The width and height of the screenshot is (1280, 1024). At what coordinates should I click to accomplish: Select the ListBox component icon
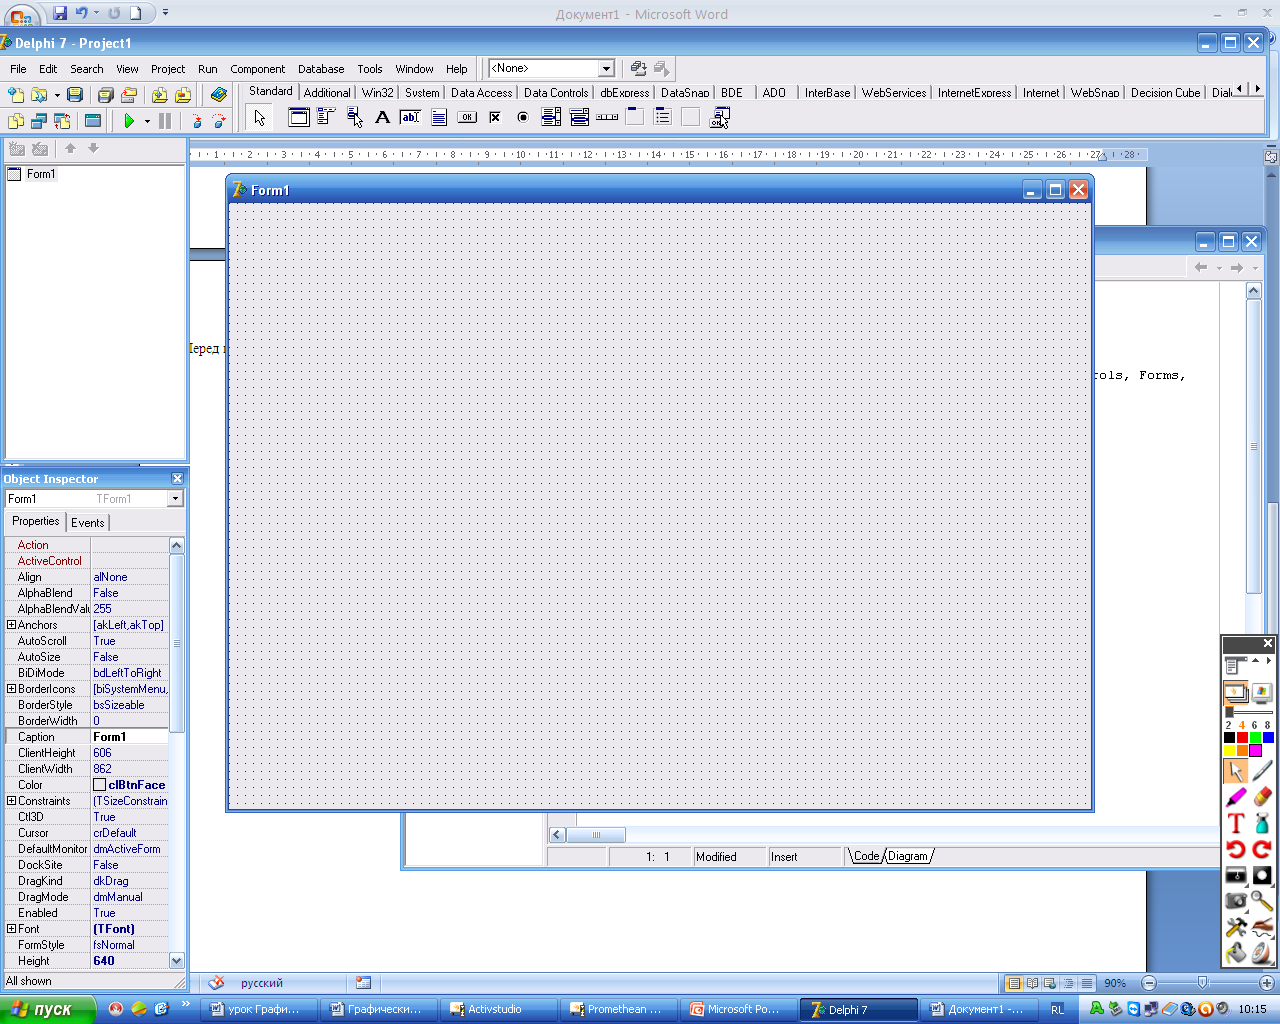pyautogui.click(x=551, y=117)
